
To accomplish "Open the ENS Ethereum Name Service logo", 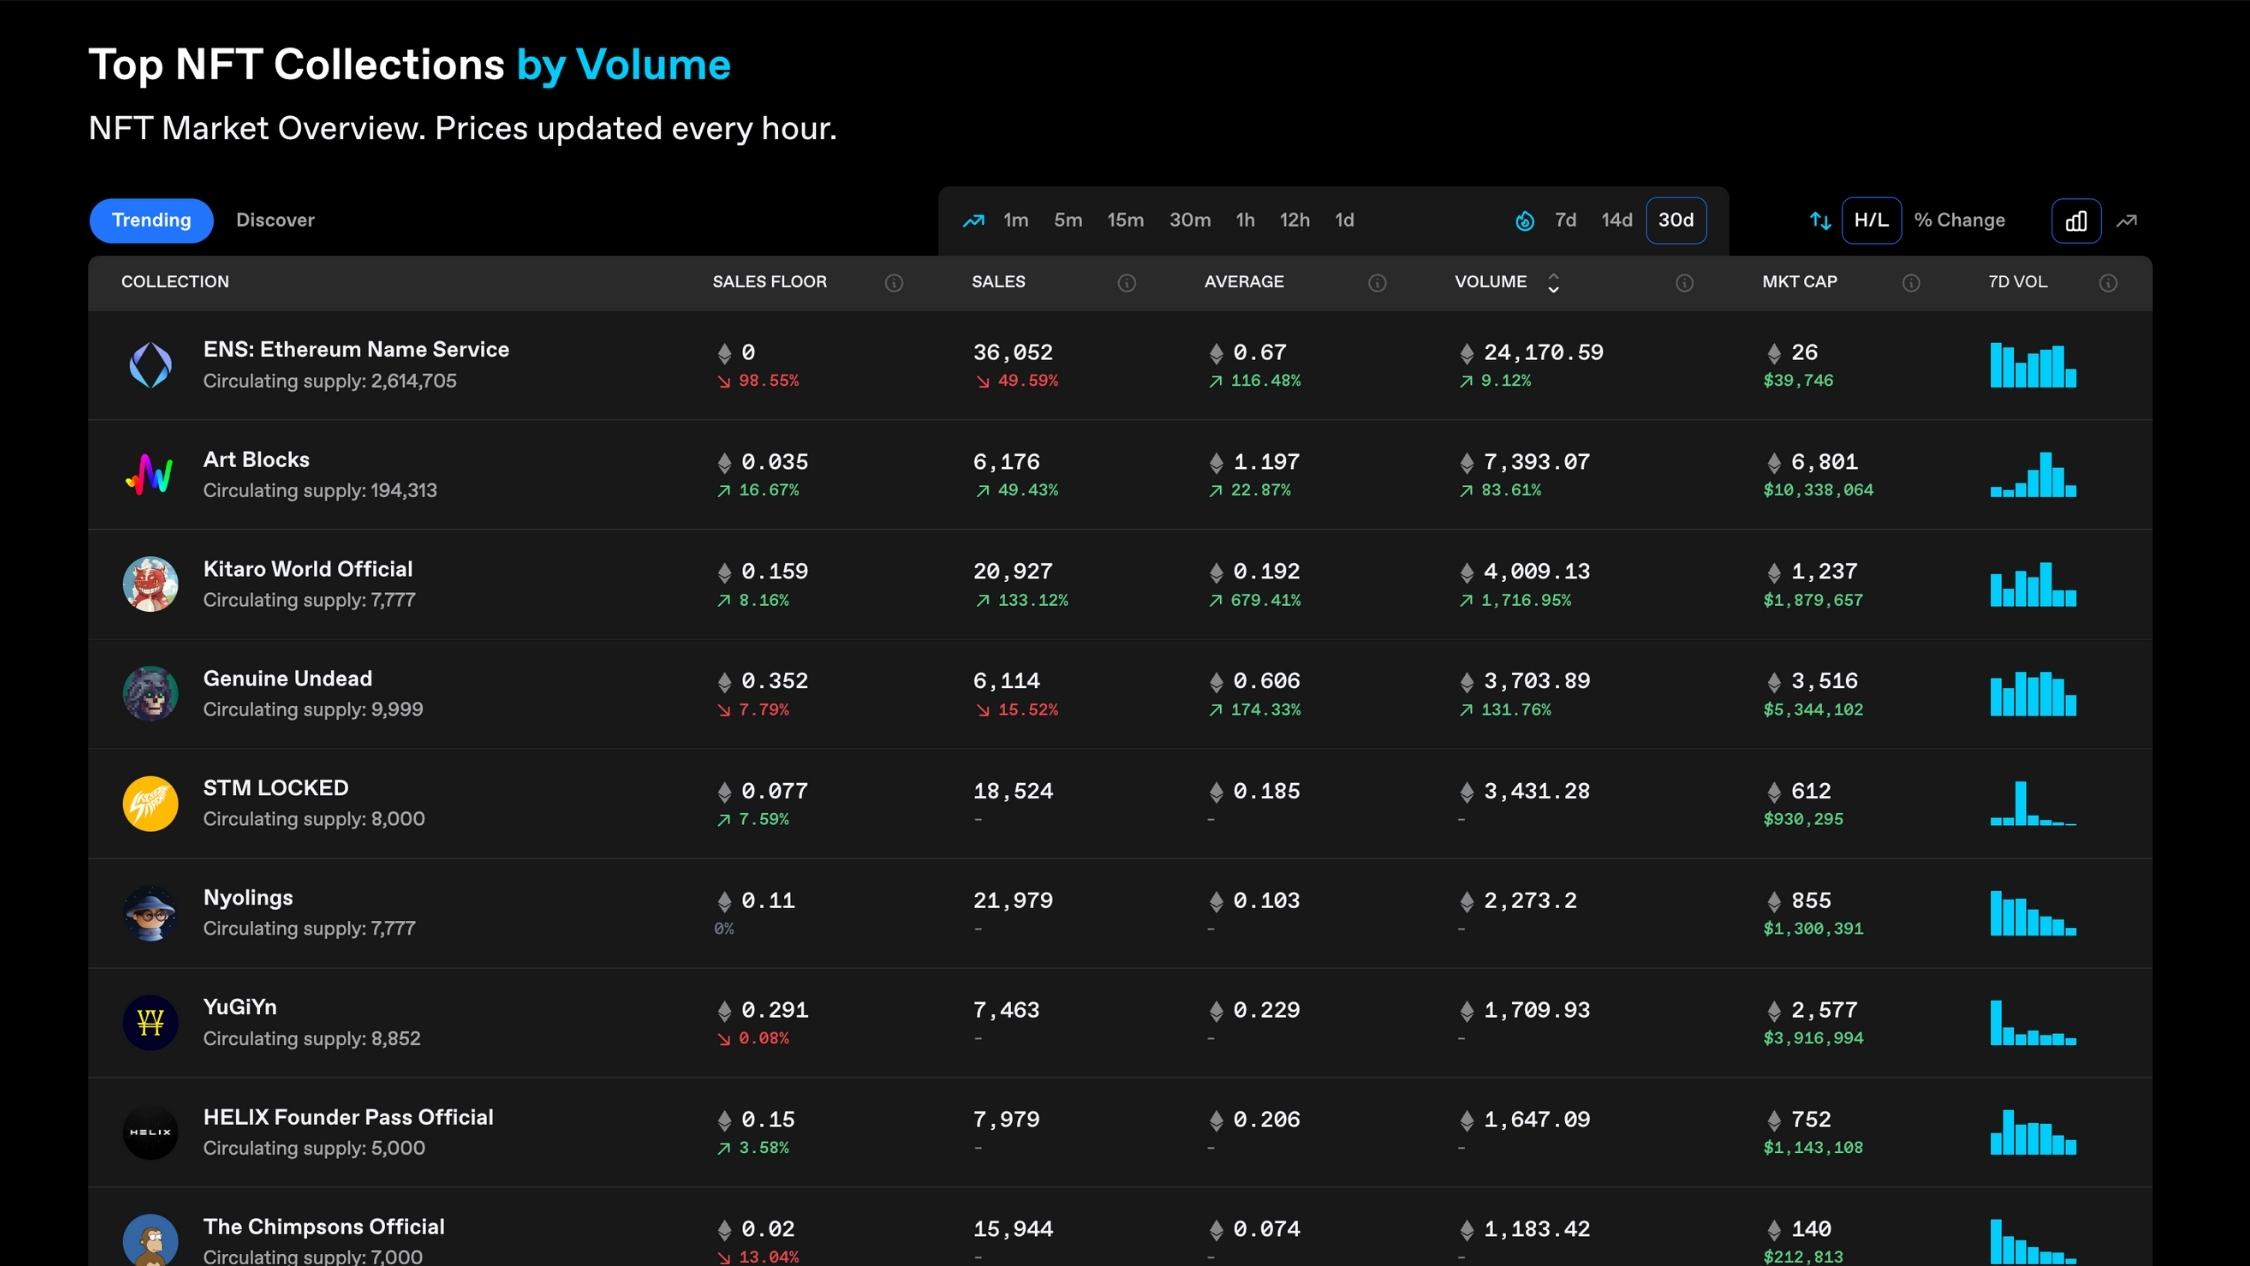I will coord(150,365).
